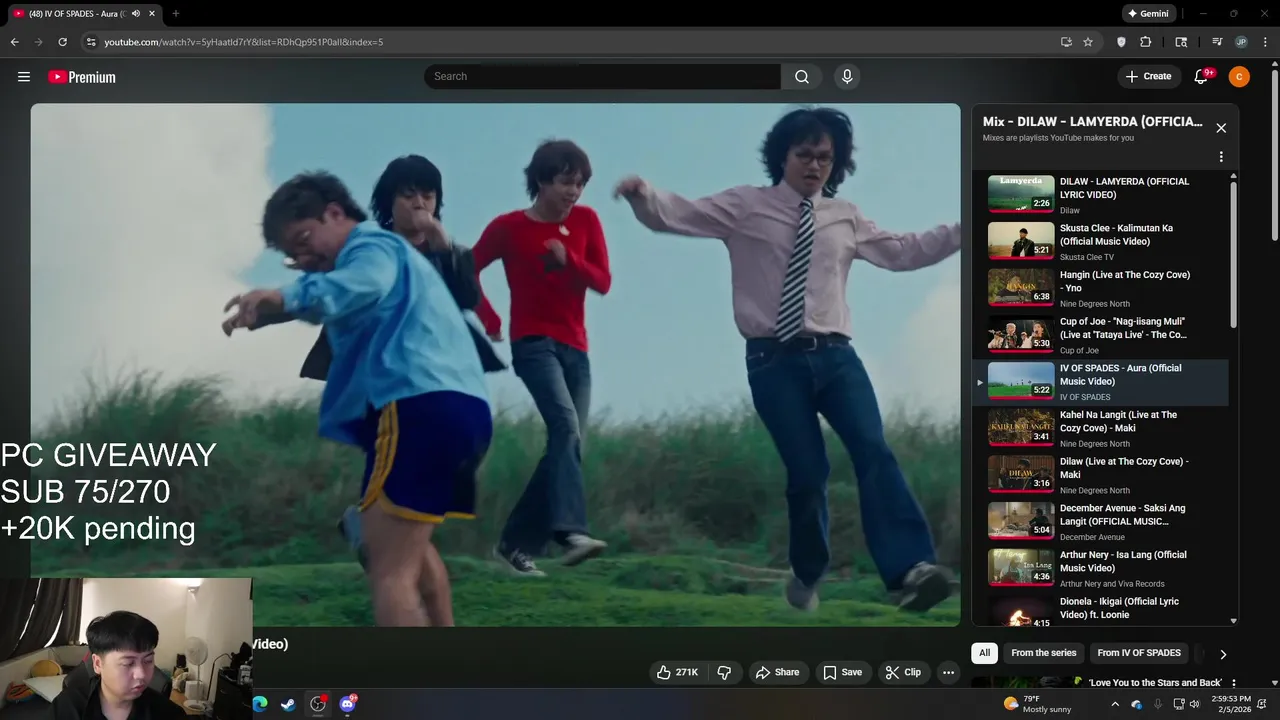The image size is (1280, 720).
Task: Show next filter chips with arrow
Action: (x=1222, y=654)
